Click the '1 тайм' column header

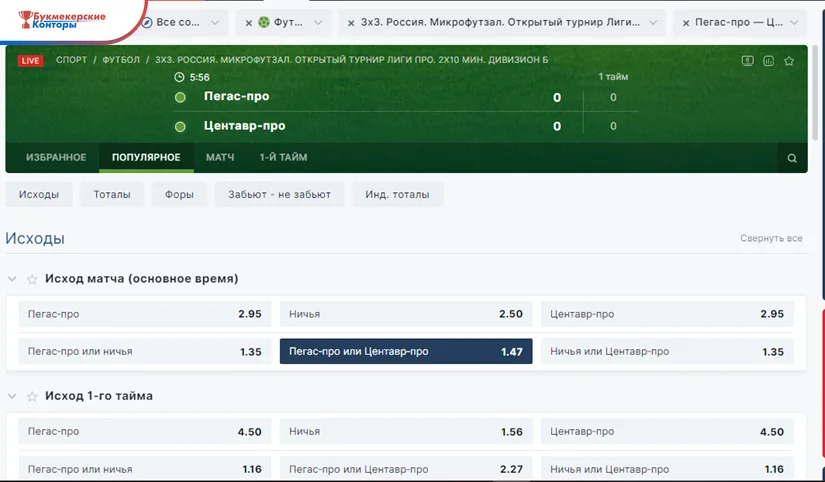(x=613, y=77)
